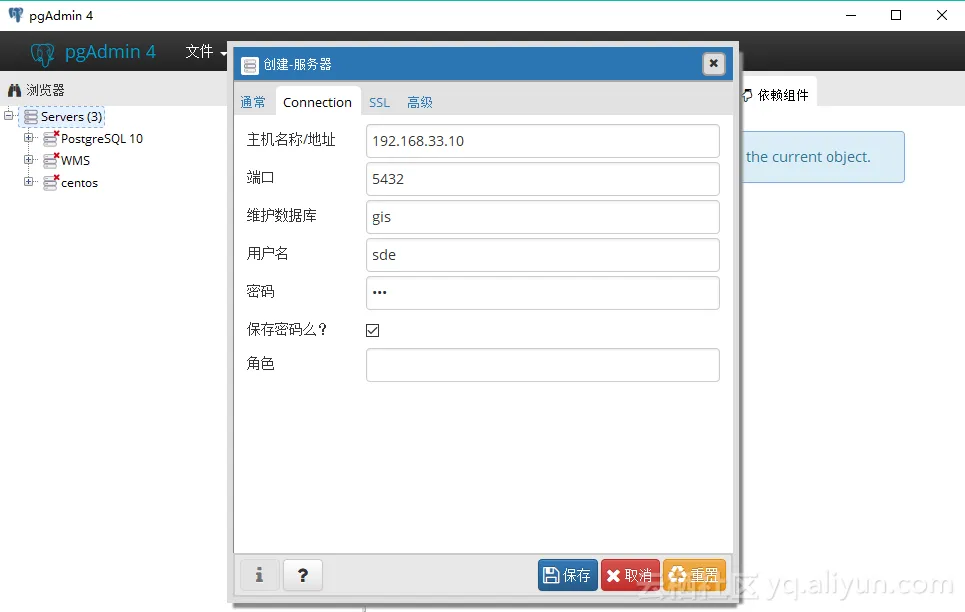Click the 浏览器 panel title
The image size is (965, 612).
[45, 91]
